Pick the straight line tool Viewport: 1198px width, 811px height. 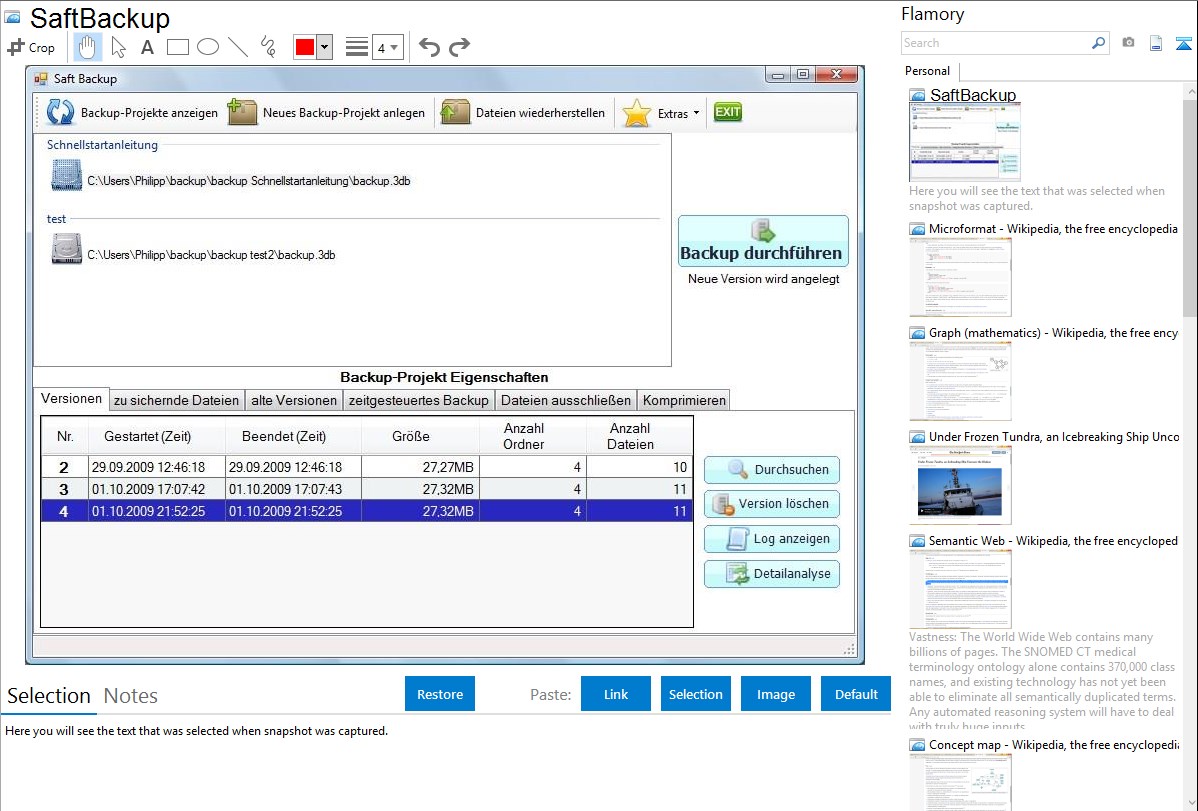238,47
